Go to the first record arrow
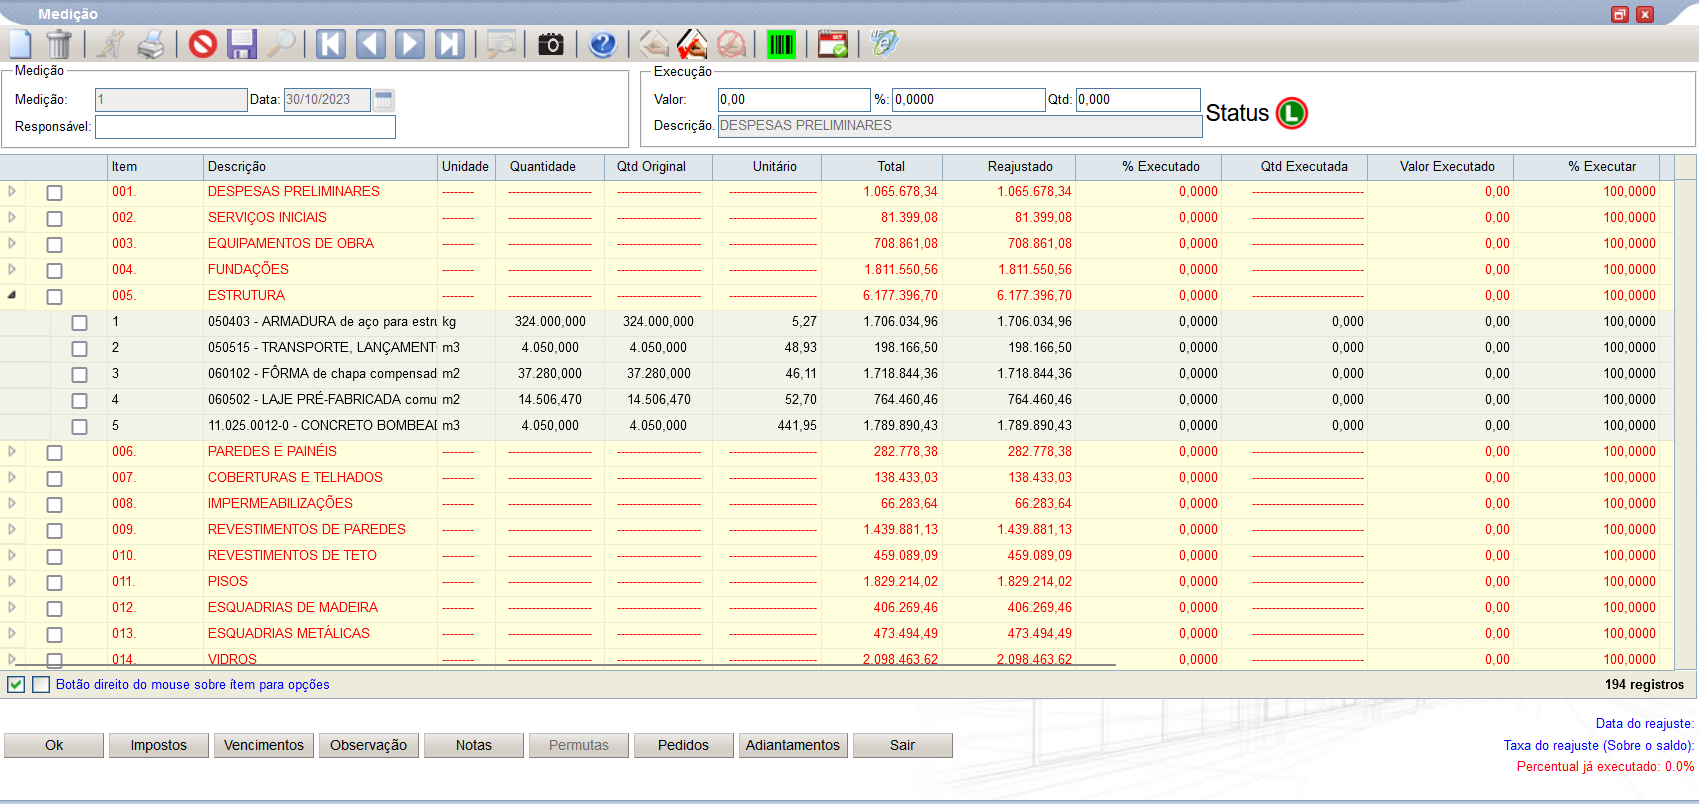 tap(331, 44)
